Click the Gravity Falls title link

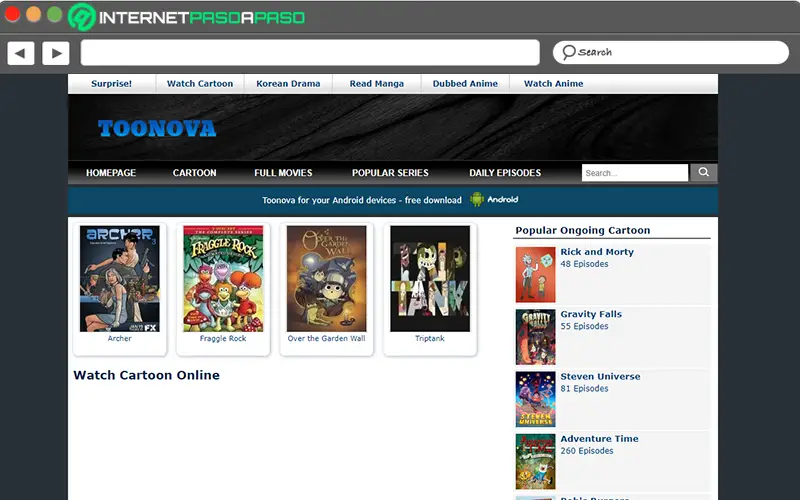pos(591,314)
